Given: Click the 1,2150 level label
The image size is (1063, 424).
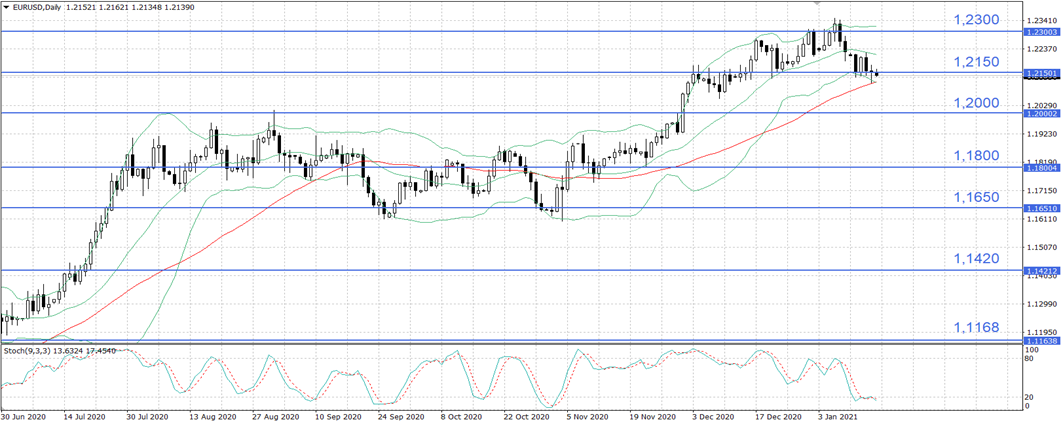Looking at the screenshot, I should 976,62.
